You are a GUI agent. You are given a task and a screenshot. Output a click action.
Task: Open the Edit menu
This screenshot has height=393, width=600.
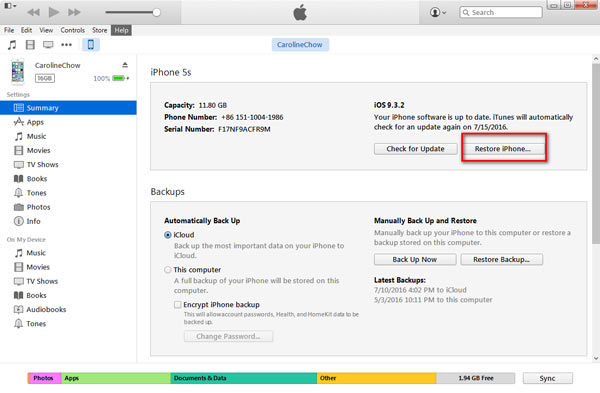pos(26,30)
